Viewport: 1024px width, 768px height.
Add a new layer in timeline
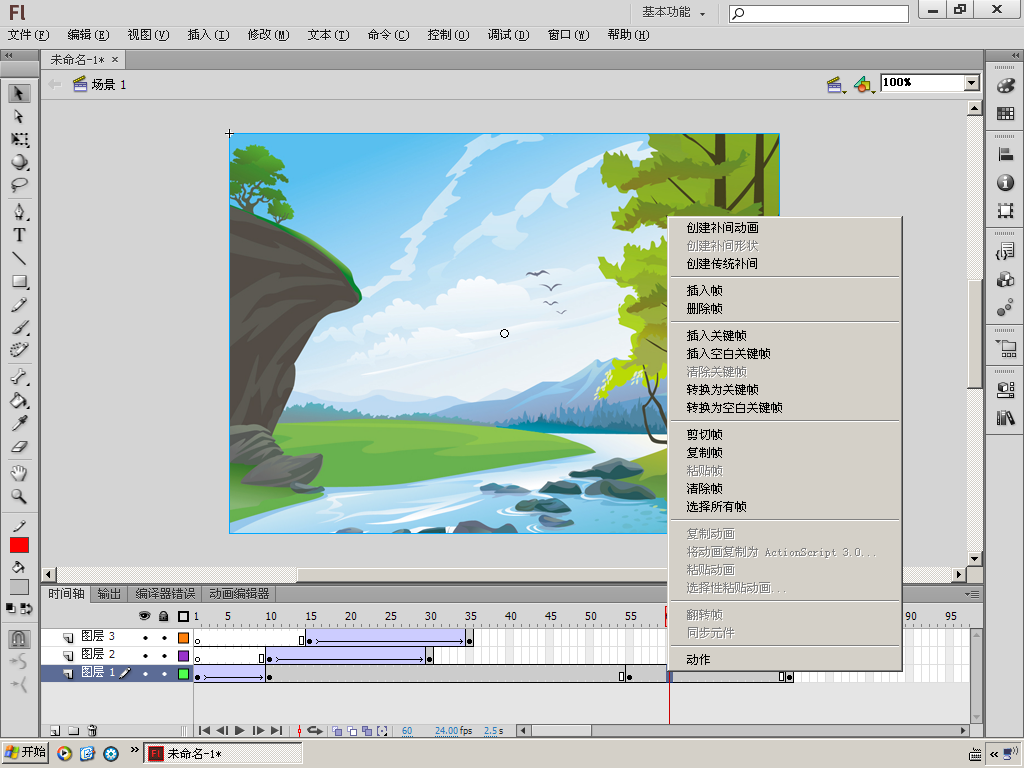point(56,731)
